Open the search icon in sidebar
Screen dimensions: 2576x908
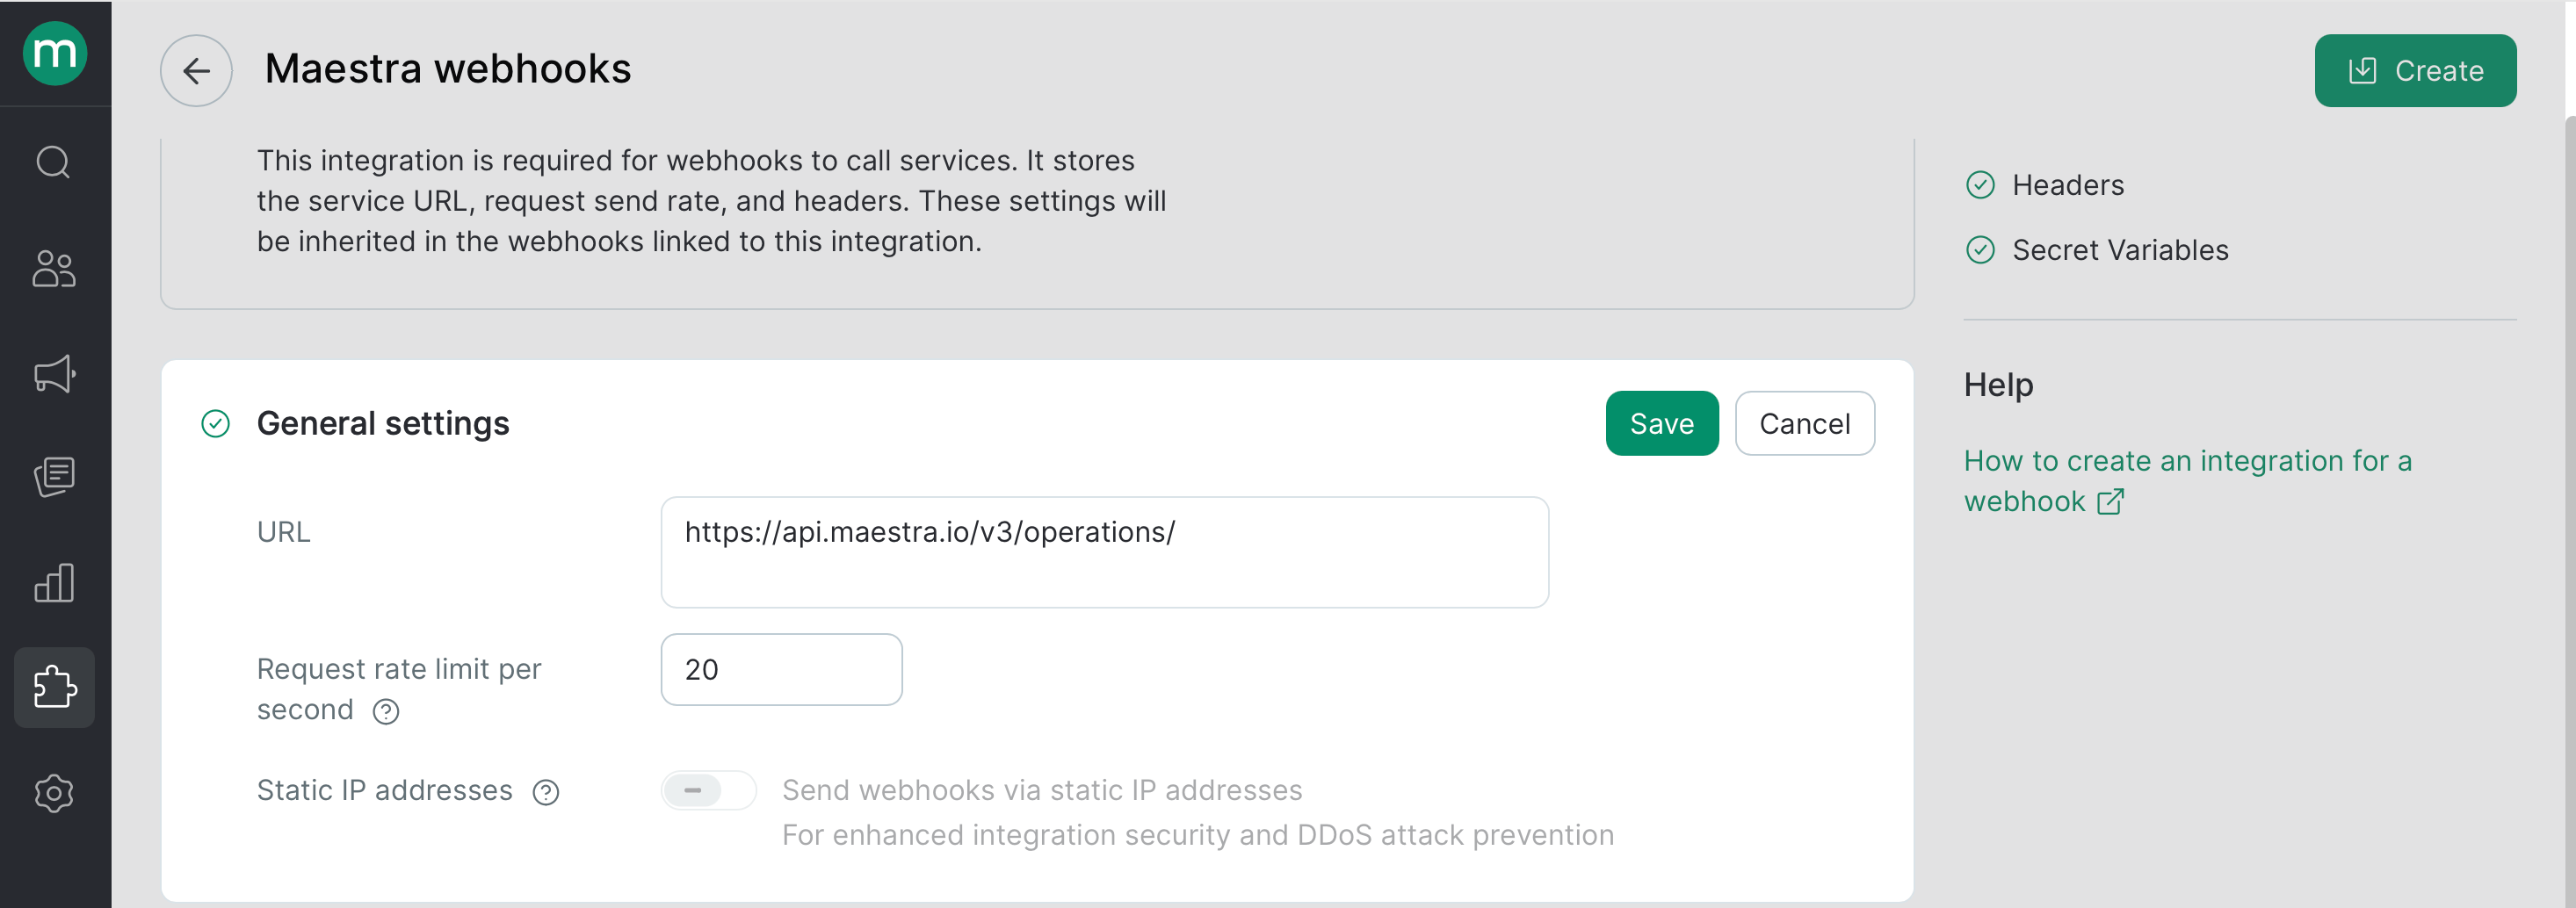click(54, 161)
